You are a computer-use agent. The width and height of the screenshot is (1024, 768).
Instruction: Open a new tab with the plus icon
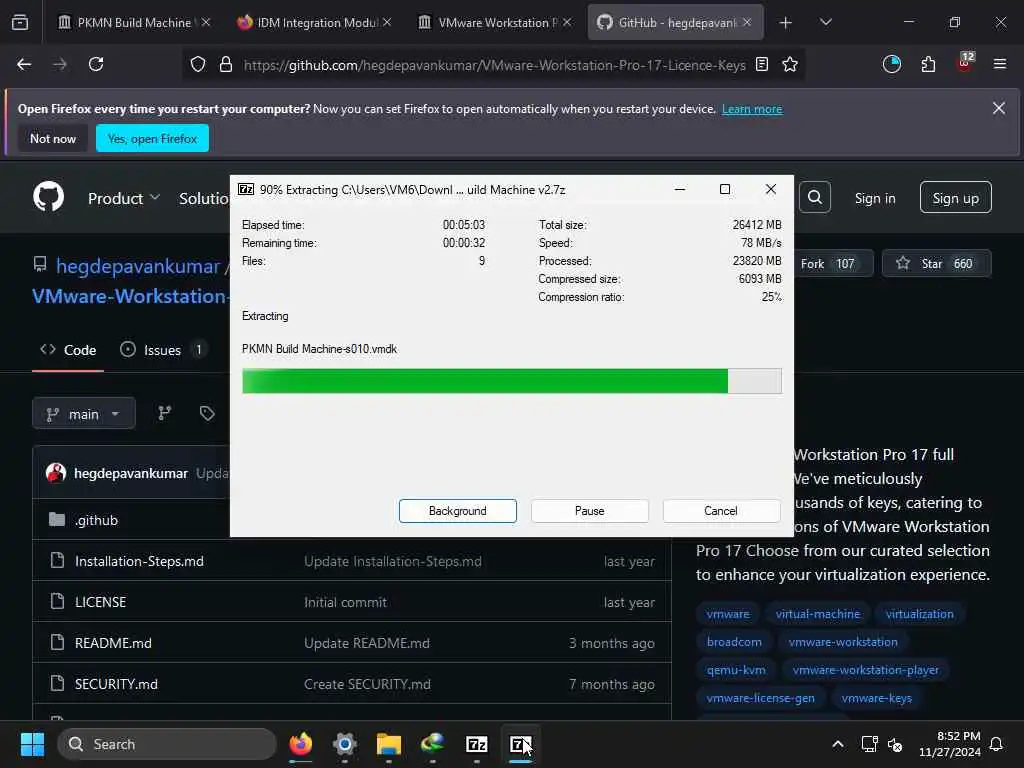[786, 23]
